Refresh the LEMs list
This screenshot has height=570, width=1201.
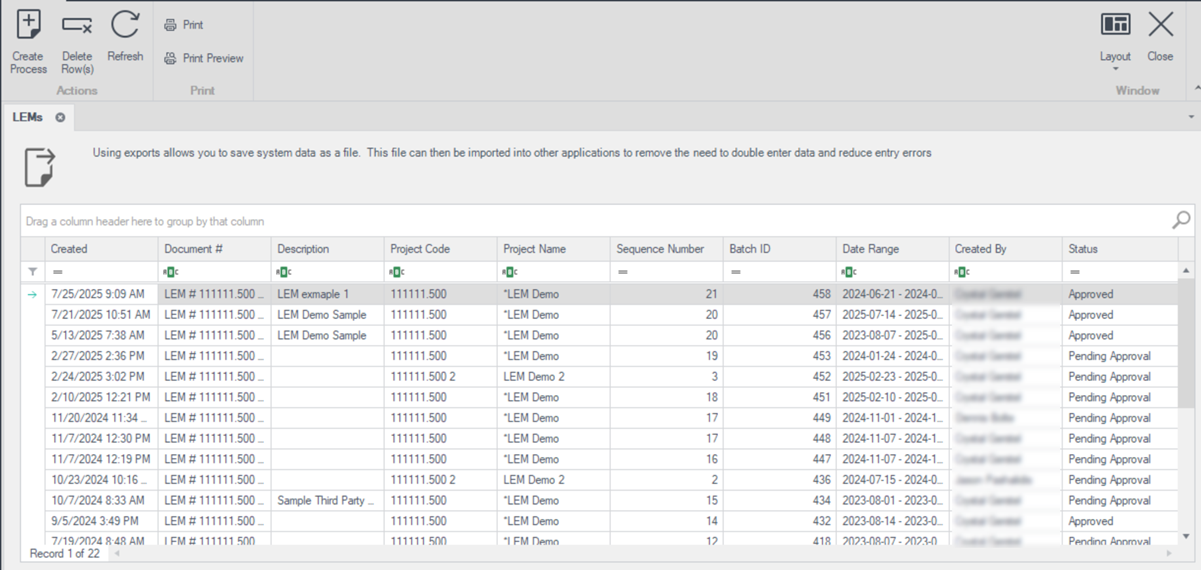[125, 26]
